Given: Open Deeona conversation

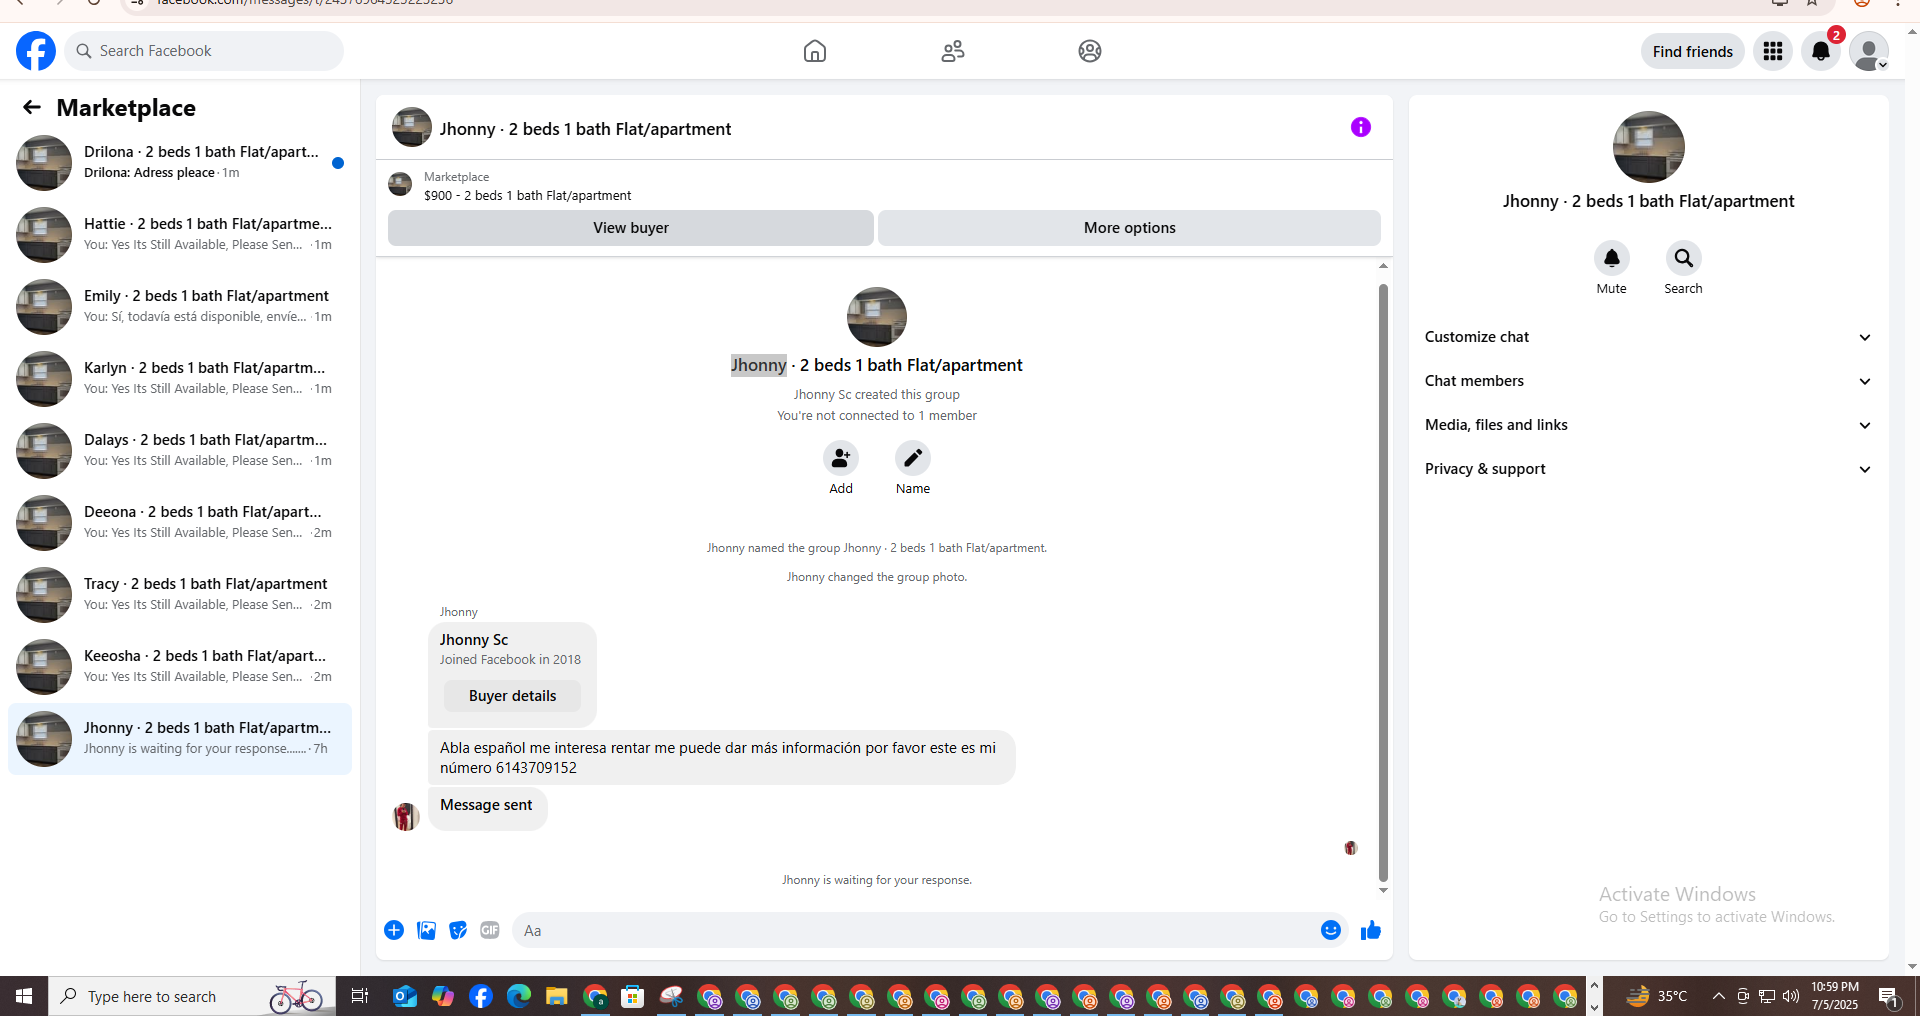Looking at the screenshot, I should click(x=180, y=523).
